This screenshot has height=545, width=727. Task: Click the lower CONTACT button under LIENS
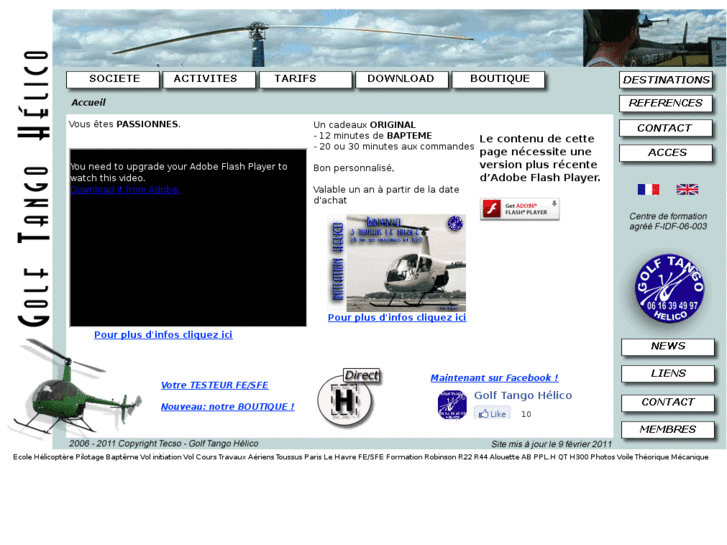coord(668,403)
